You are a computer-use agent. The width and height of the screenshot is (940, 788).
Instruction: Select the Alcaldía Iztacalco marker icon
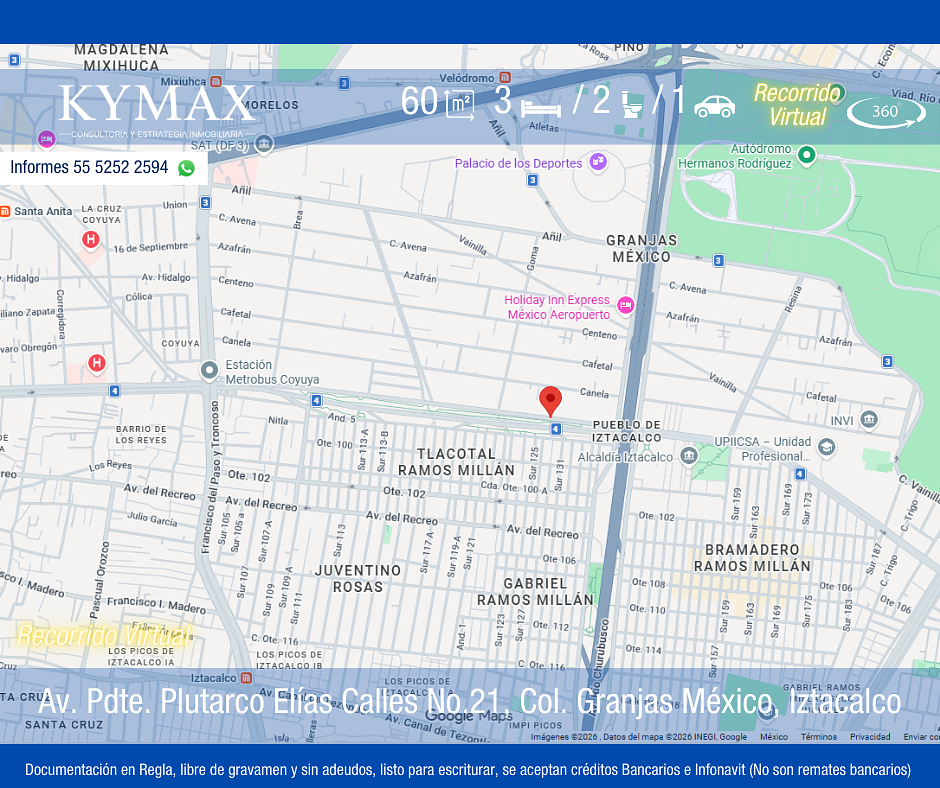tap(689, 456)
